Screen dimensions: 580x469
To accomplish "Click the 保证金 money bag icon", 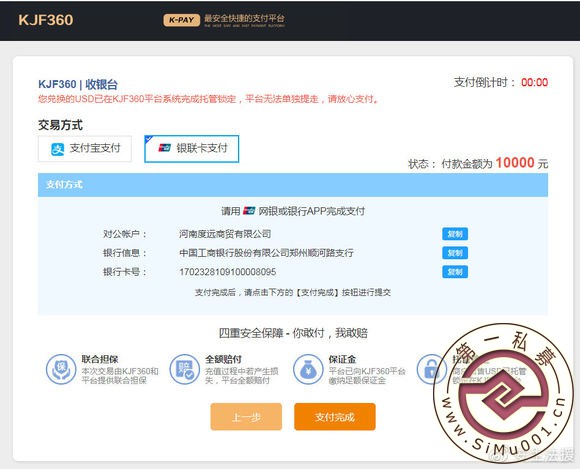I will [308, 369].
